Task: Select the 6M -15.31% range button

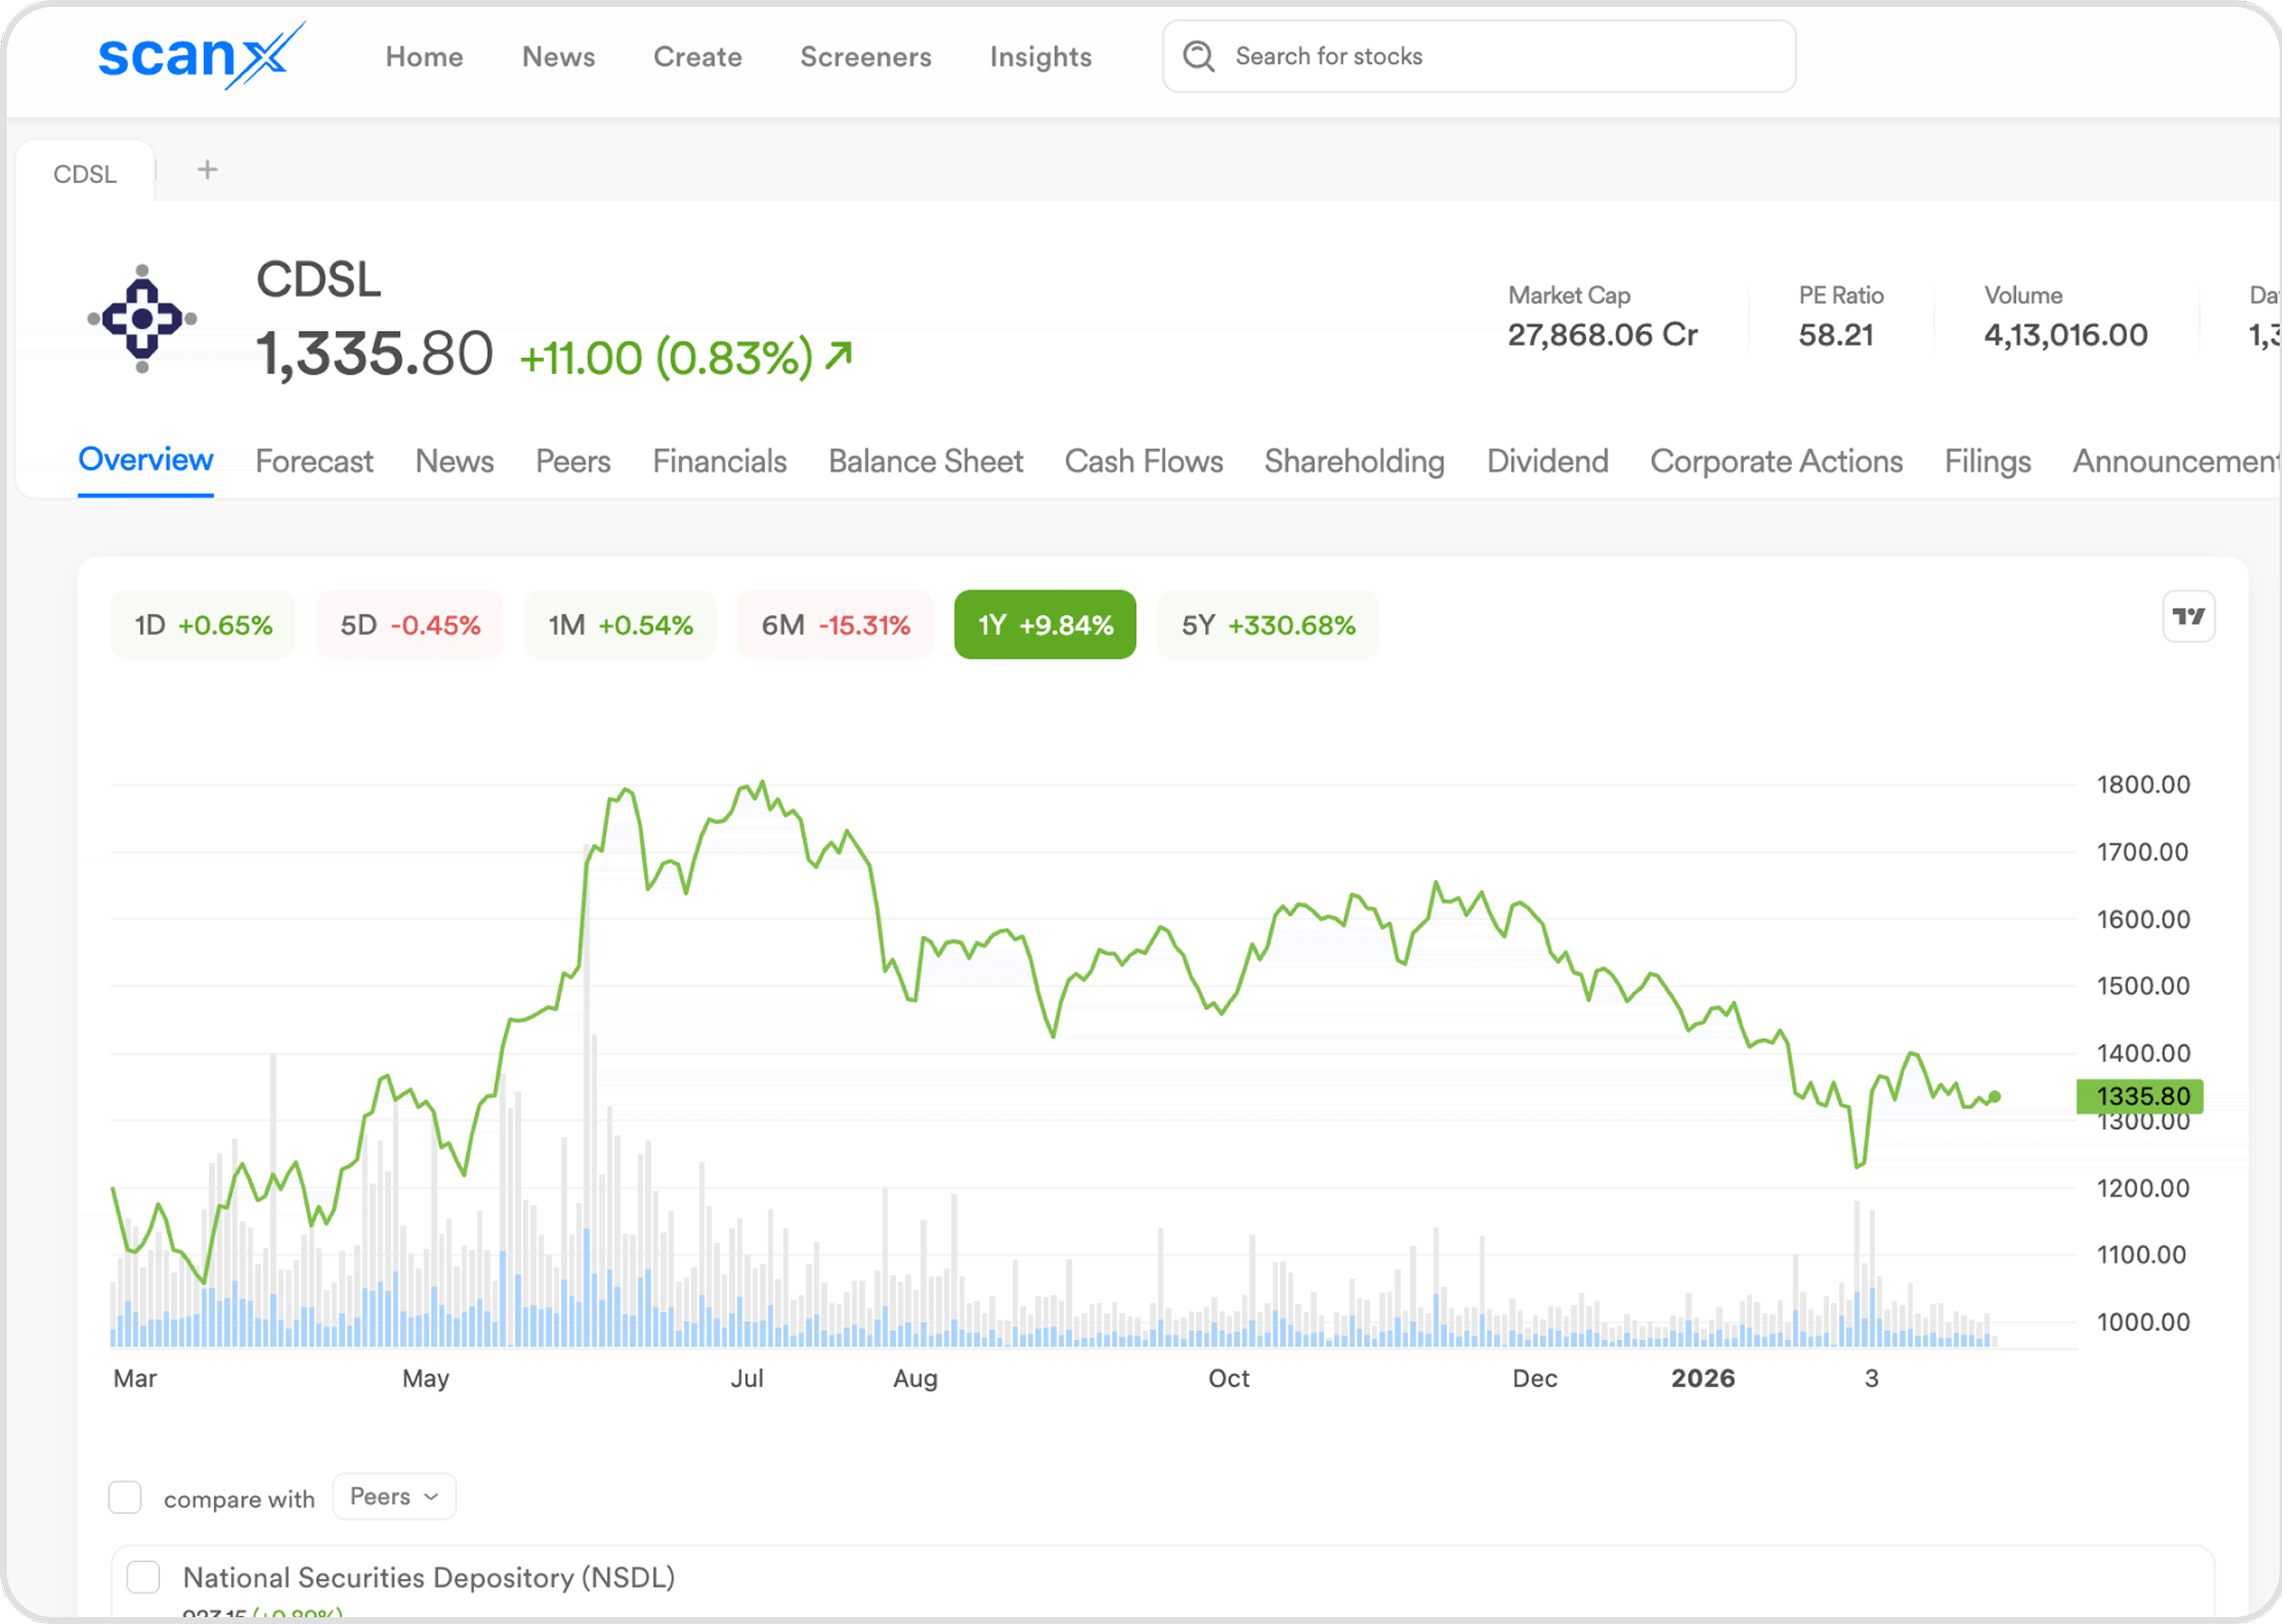Action: (835, 625)
